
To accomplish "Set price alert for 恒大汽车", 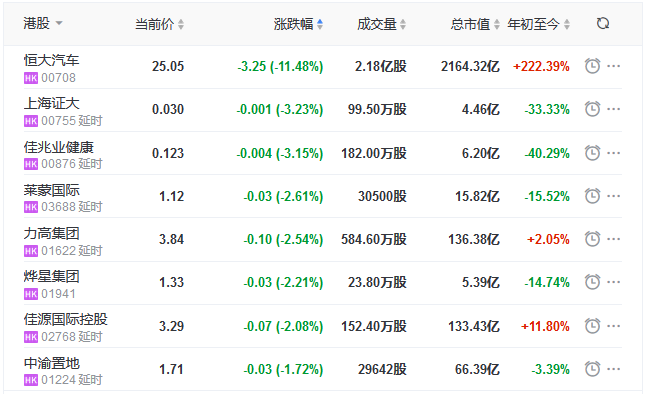I will pos(592,66).
